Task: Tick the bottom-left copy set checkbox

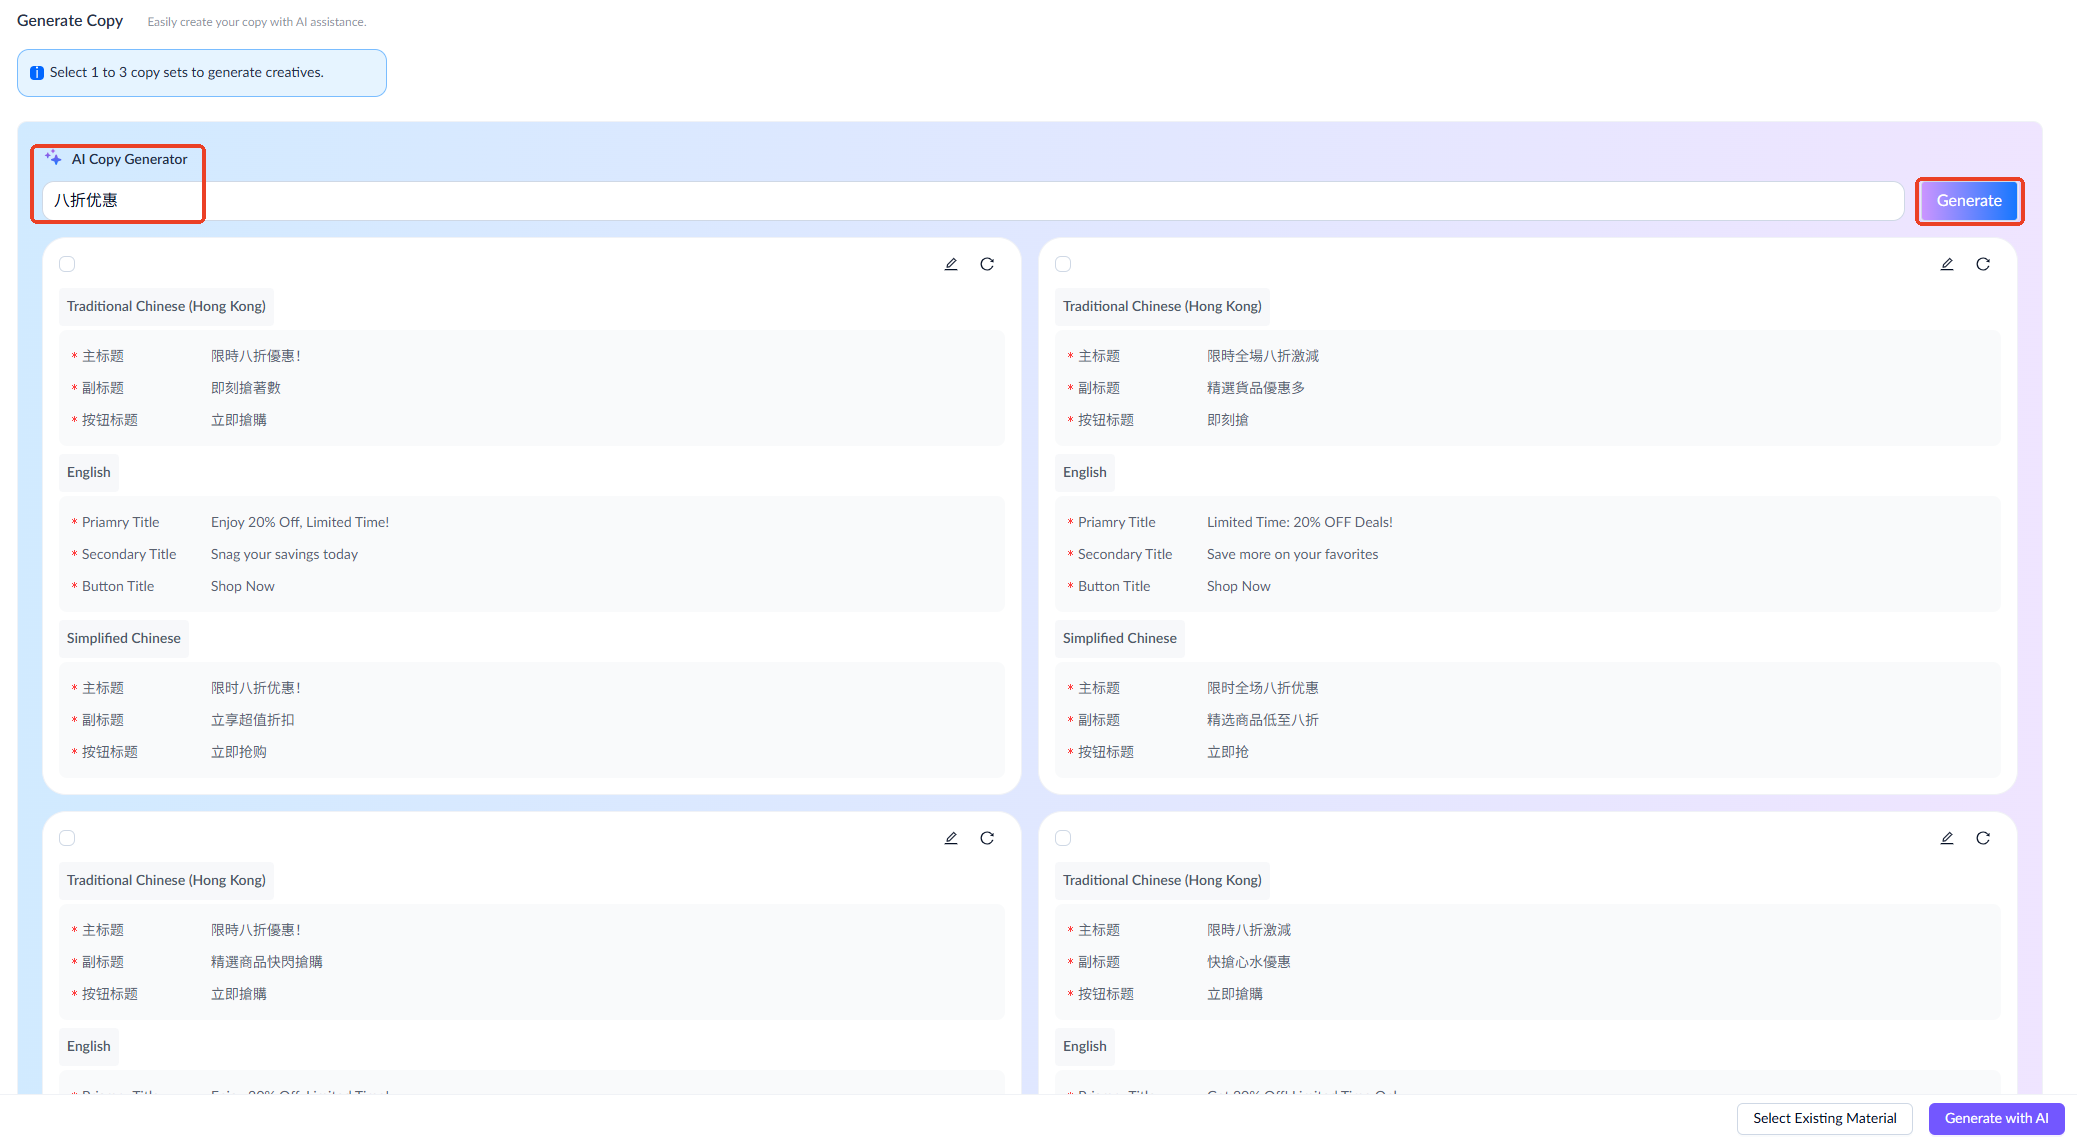Action: (x=67, y=838)
